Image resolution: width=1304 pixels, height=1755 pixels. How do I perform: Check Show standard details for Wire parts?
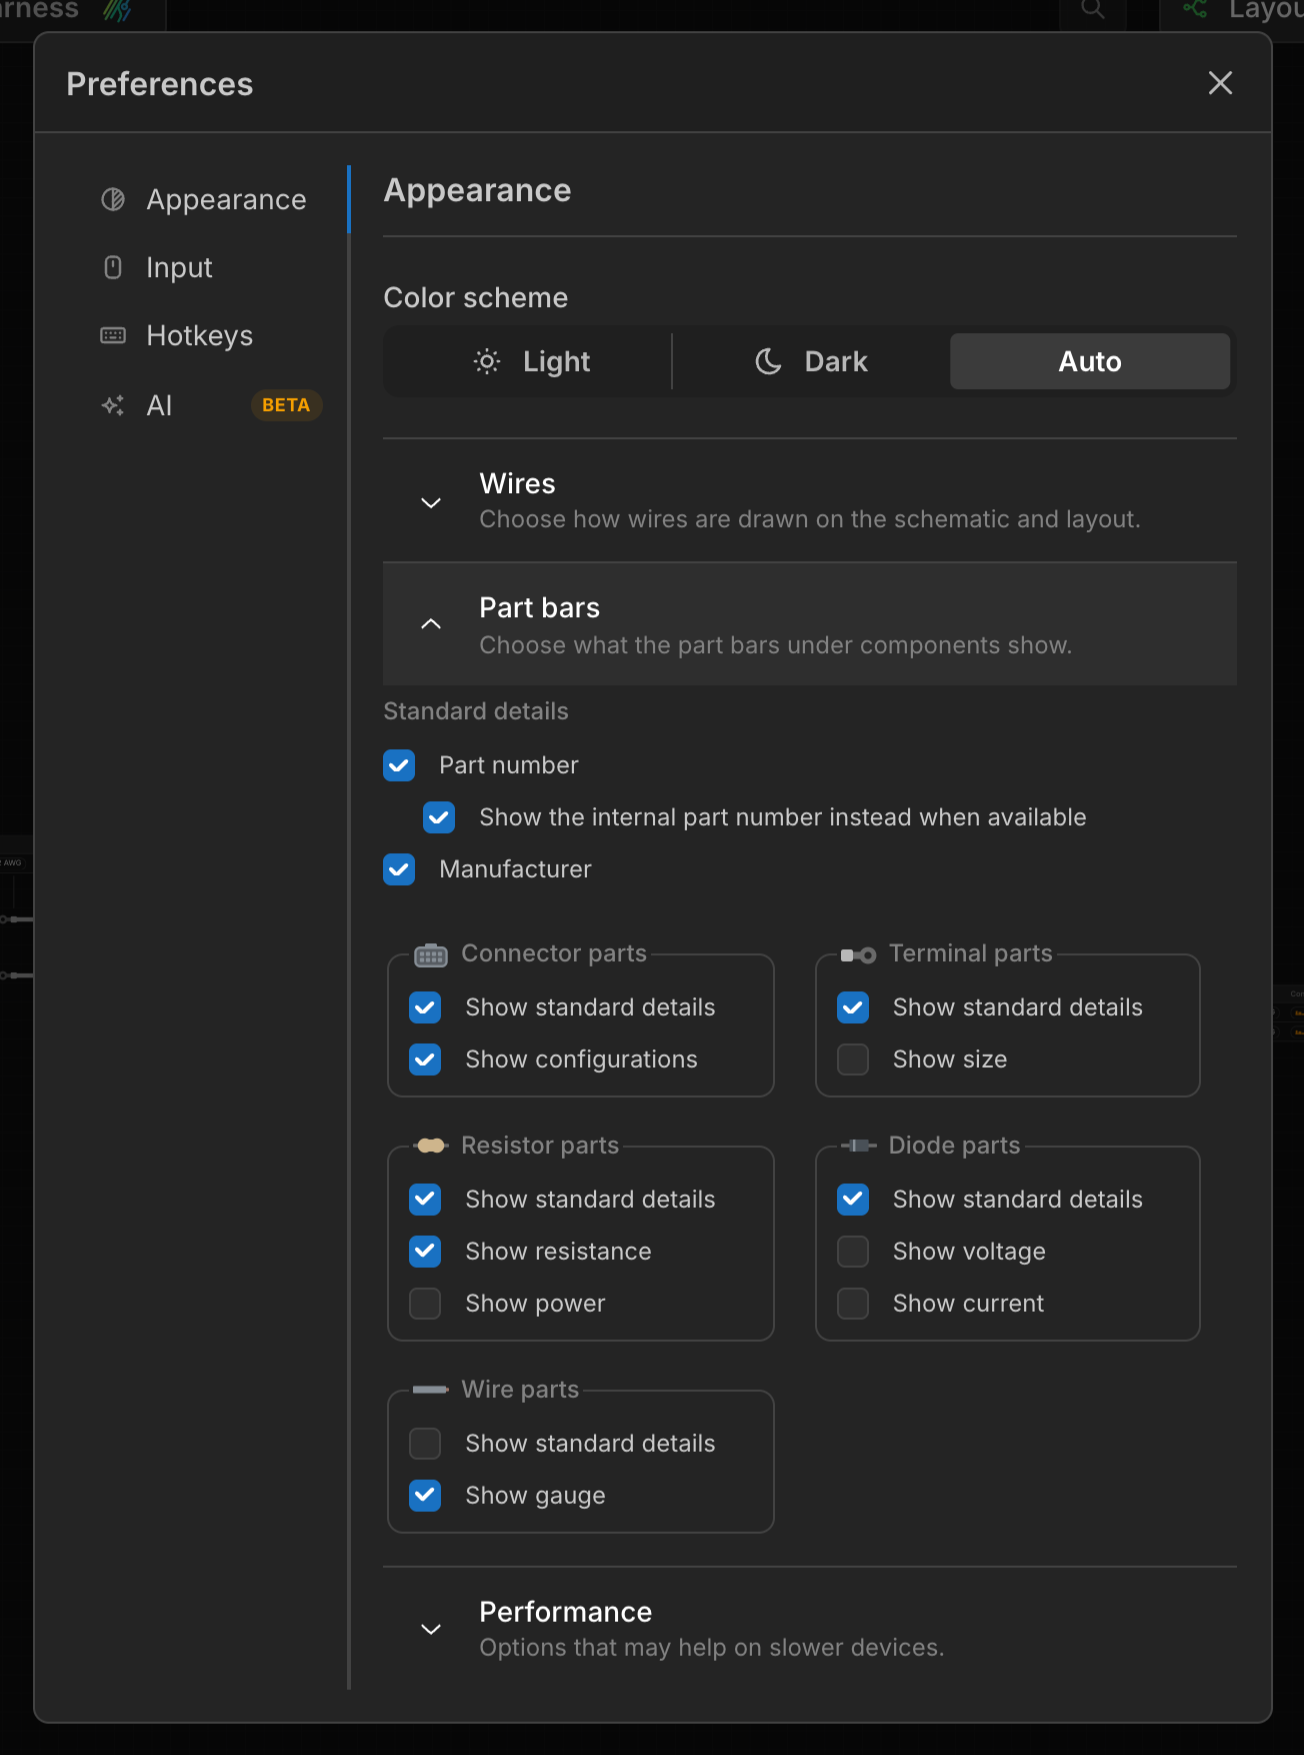(425, 1443)
